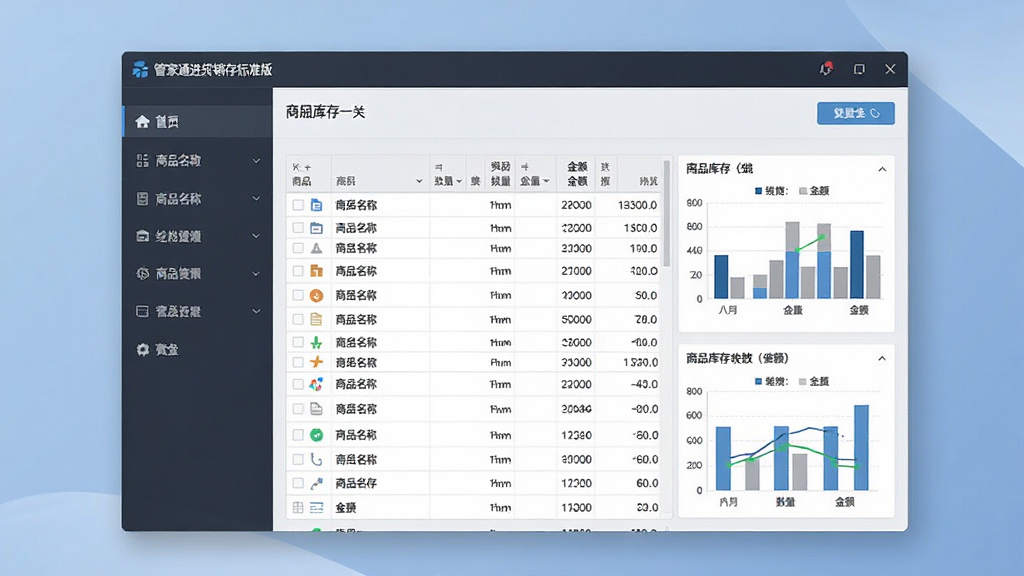Select the highlighted home item in the sidebar
Image resolution: width=1024 pixels, height=576 pixels.
[197, 121]
